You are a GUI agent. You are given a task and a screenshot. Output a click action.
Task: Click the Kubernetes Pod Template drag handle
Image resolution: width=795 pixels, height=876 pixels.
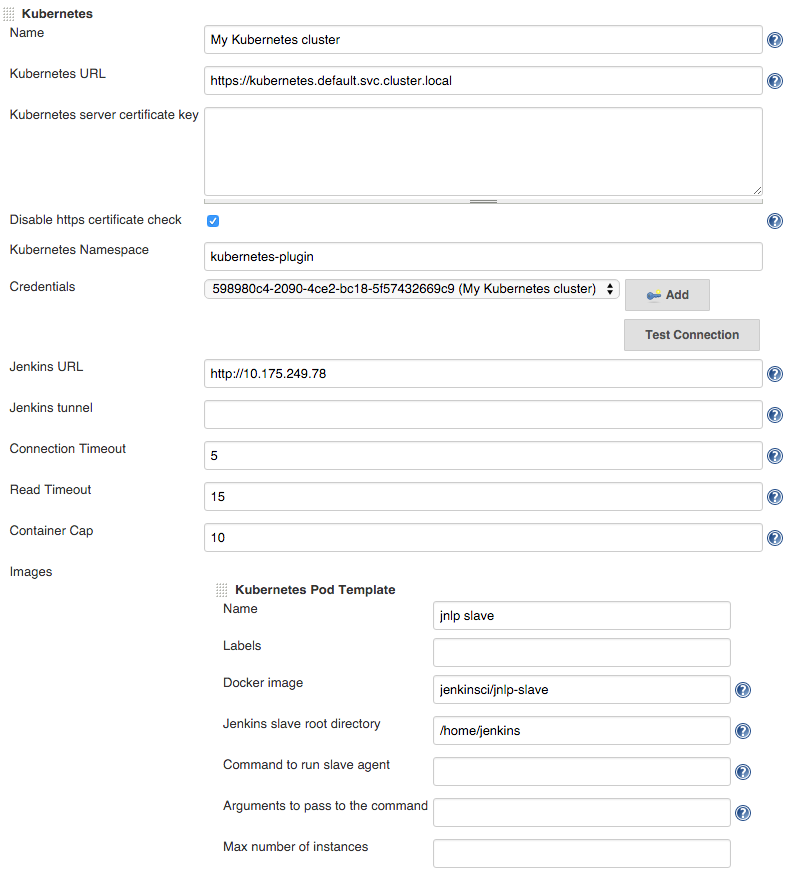point(222,590)
